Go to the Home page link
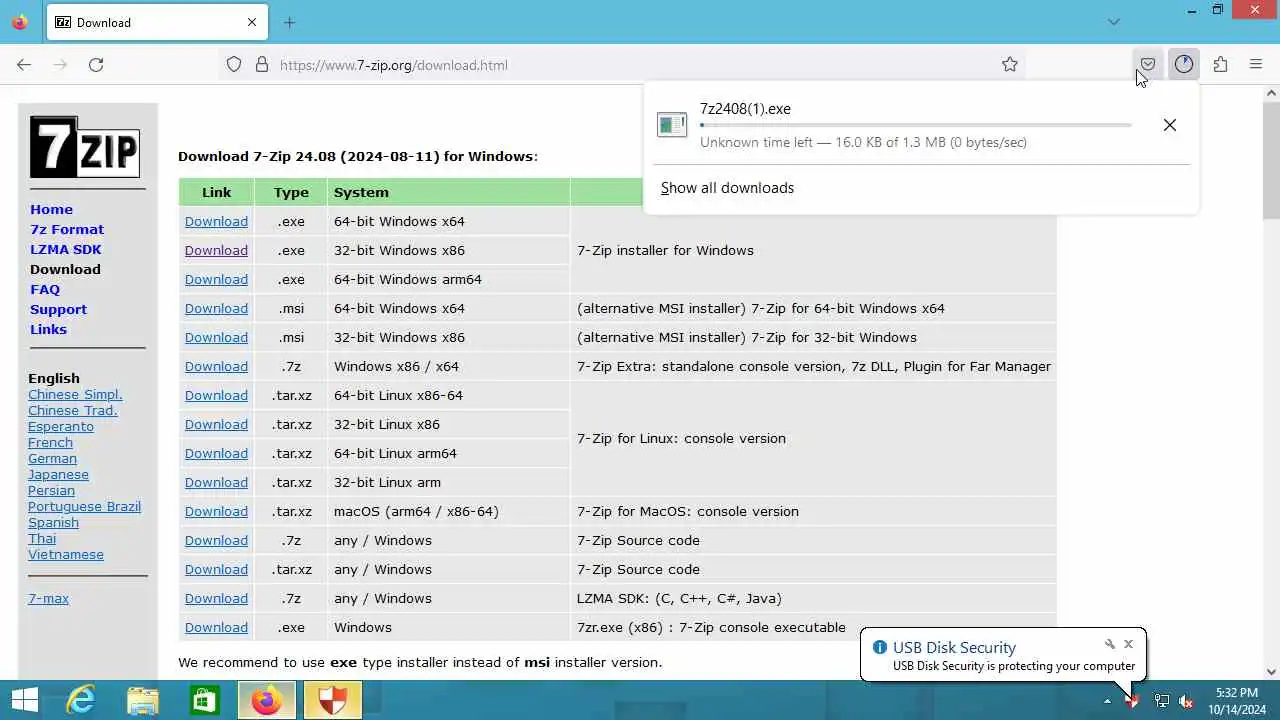1280x720 pixels. tap(51, 209)
